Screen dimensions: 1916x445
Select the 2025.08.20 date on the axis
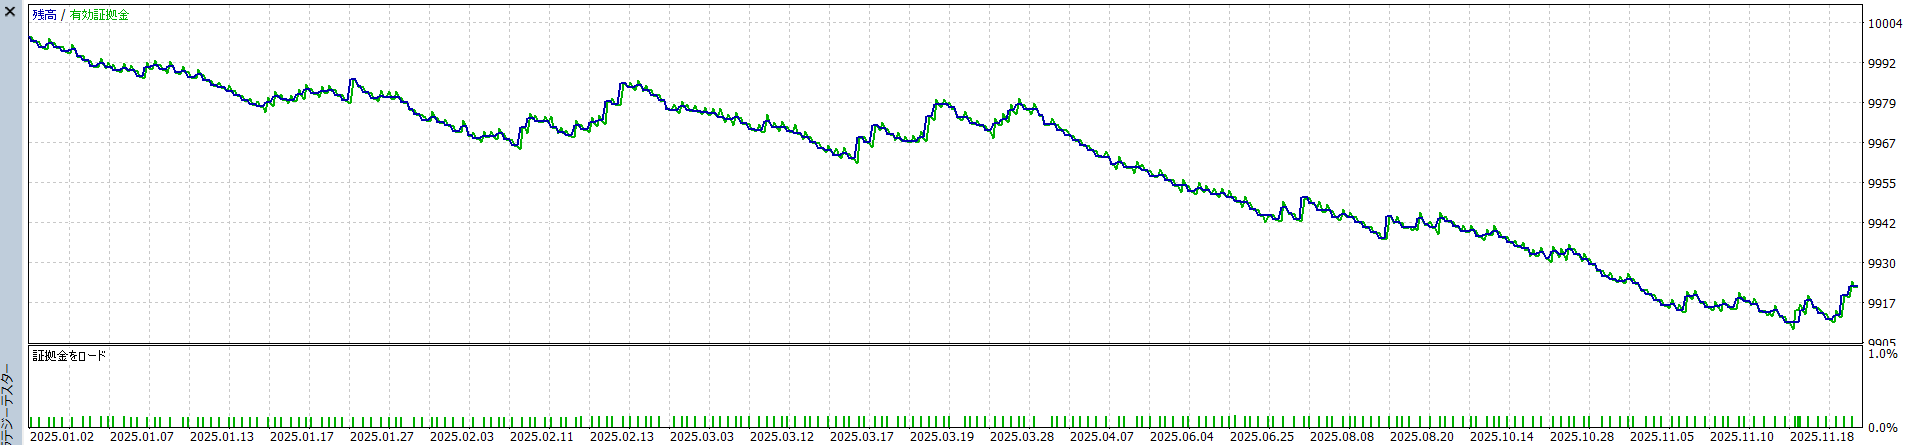1422,437
